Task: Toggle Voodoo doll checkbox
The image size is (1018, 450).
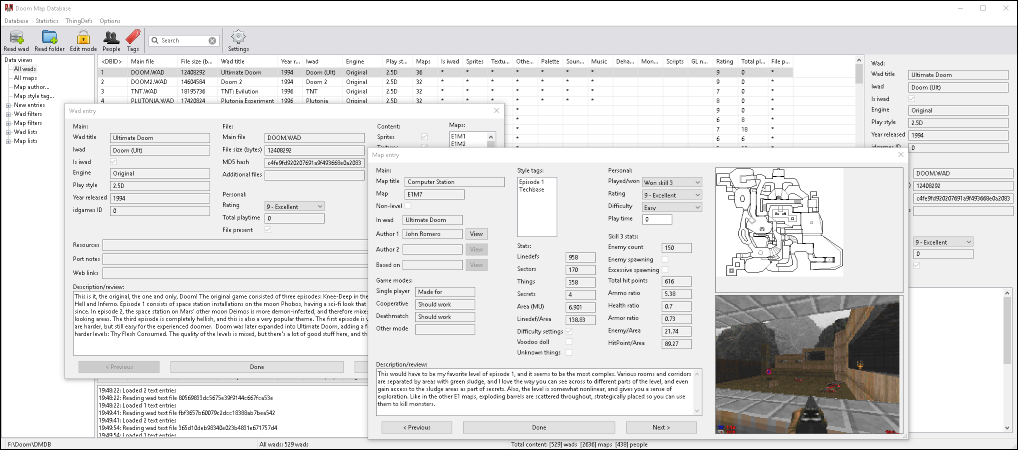Action: click(x=569, y=342)
